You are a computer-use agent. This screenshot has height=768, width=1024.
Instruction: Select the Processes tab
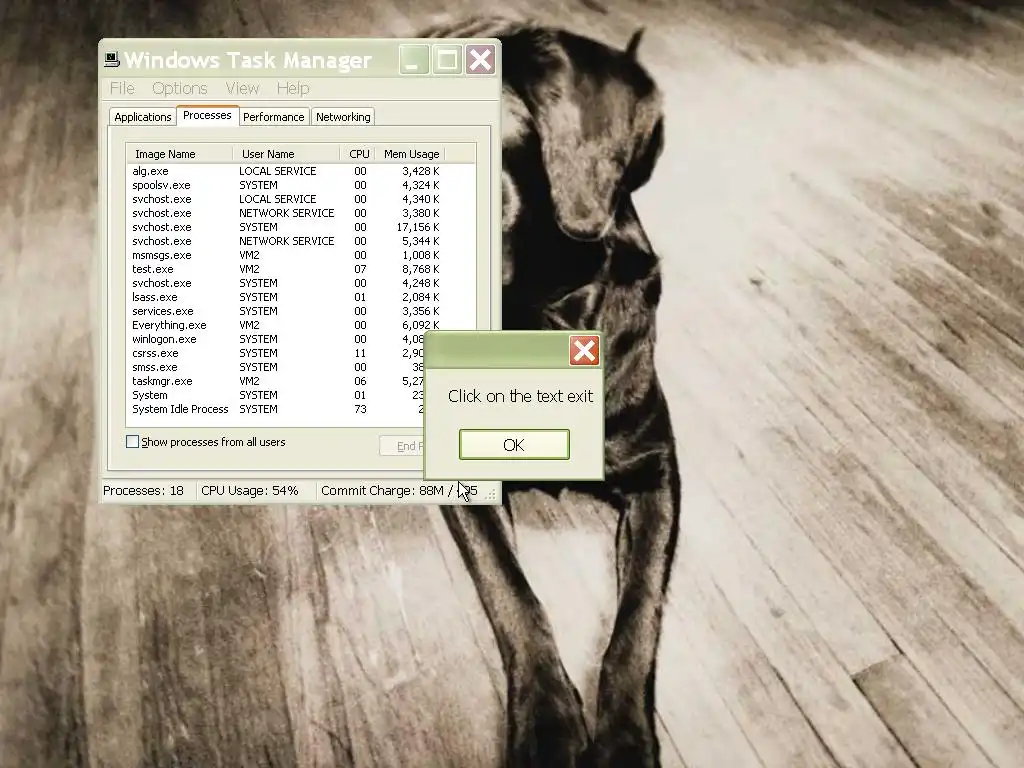tap(207, 115)
